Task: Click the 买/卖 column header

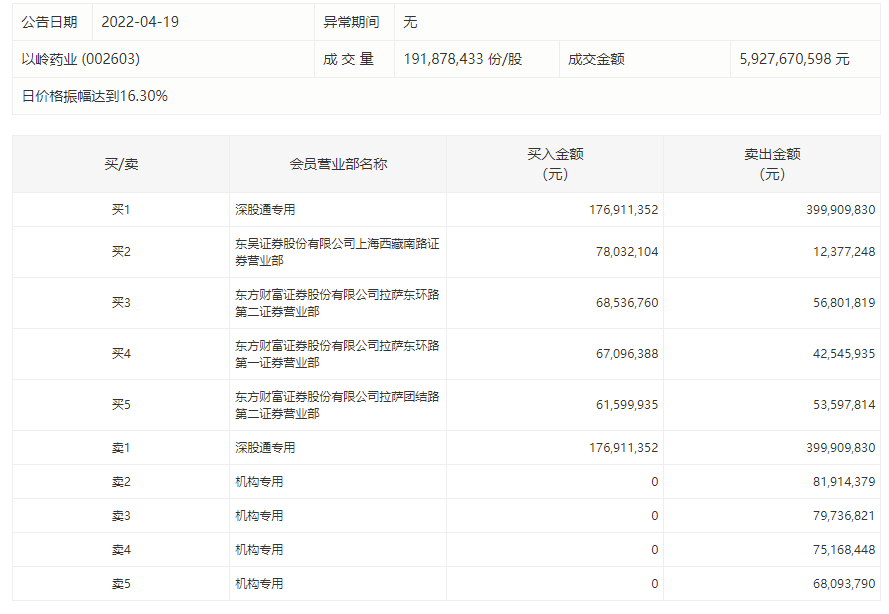Action: (121, 164)
